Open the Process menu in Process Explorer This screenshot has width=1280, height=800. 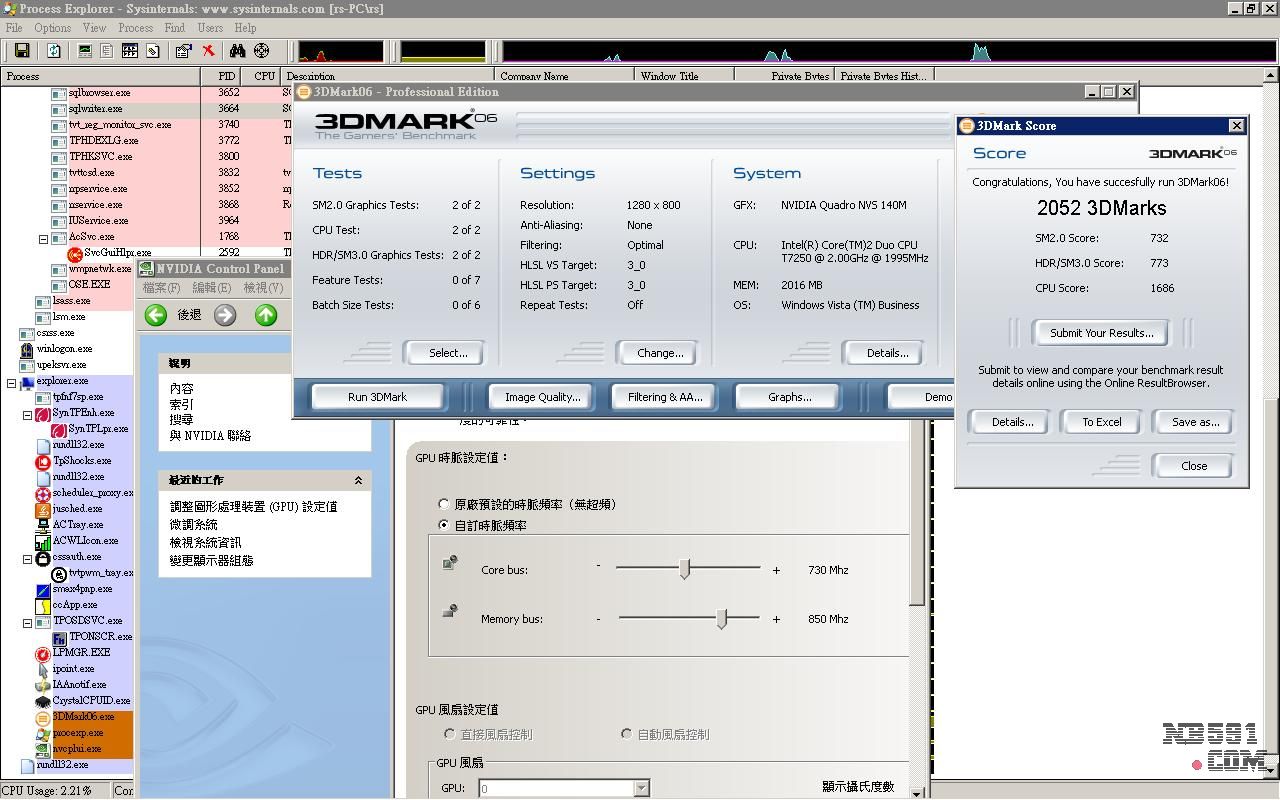[x=135, y=28]
